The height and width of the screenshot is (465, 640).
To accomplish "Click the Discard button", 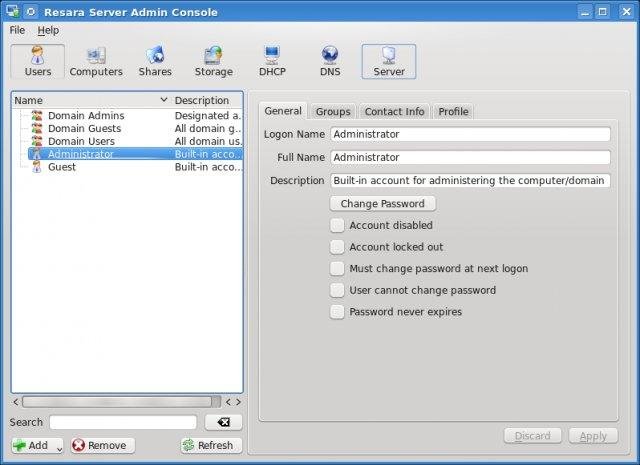I will point(532,436).
